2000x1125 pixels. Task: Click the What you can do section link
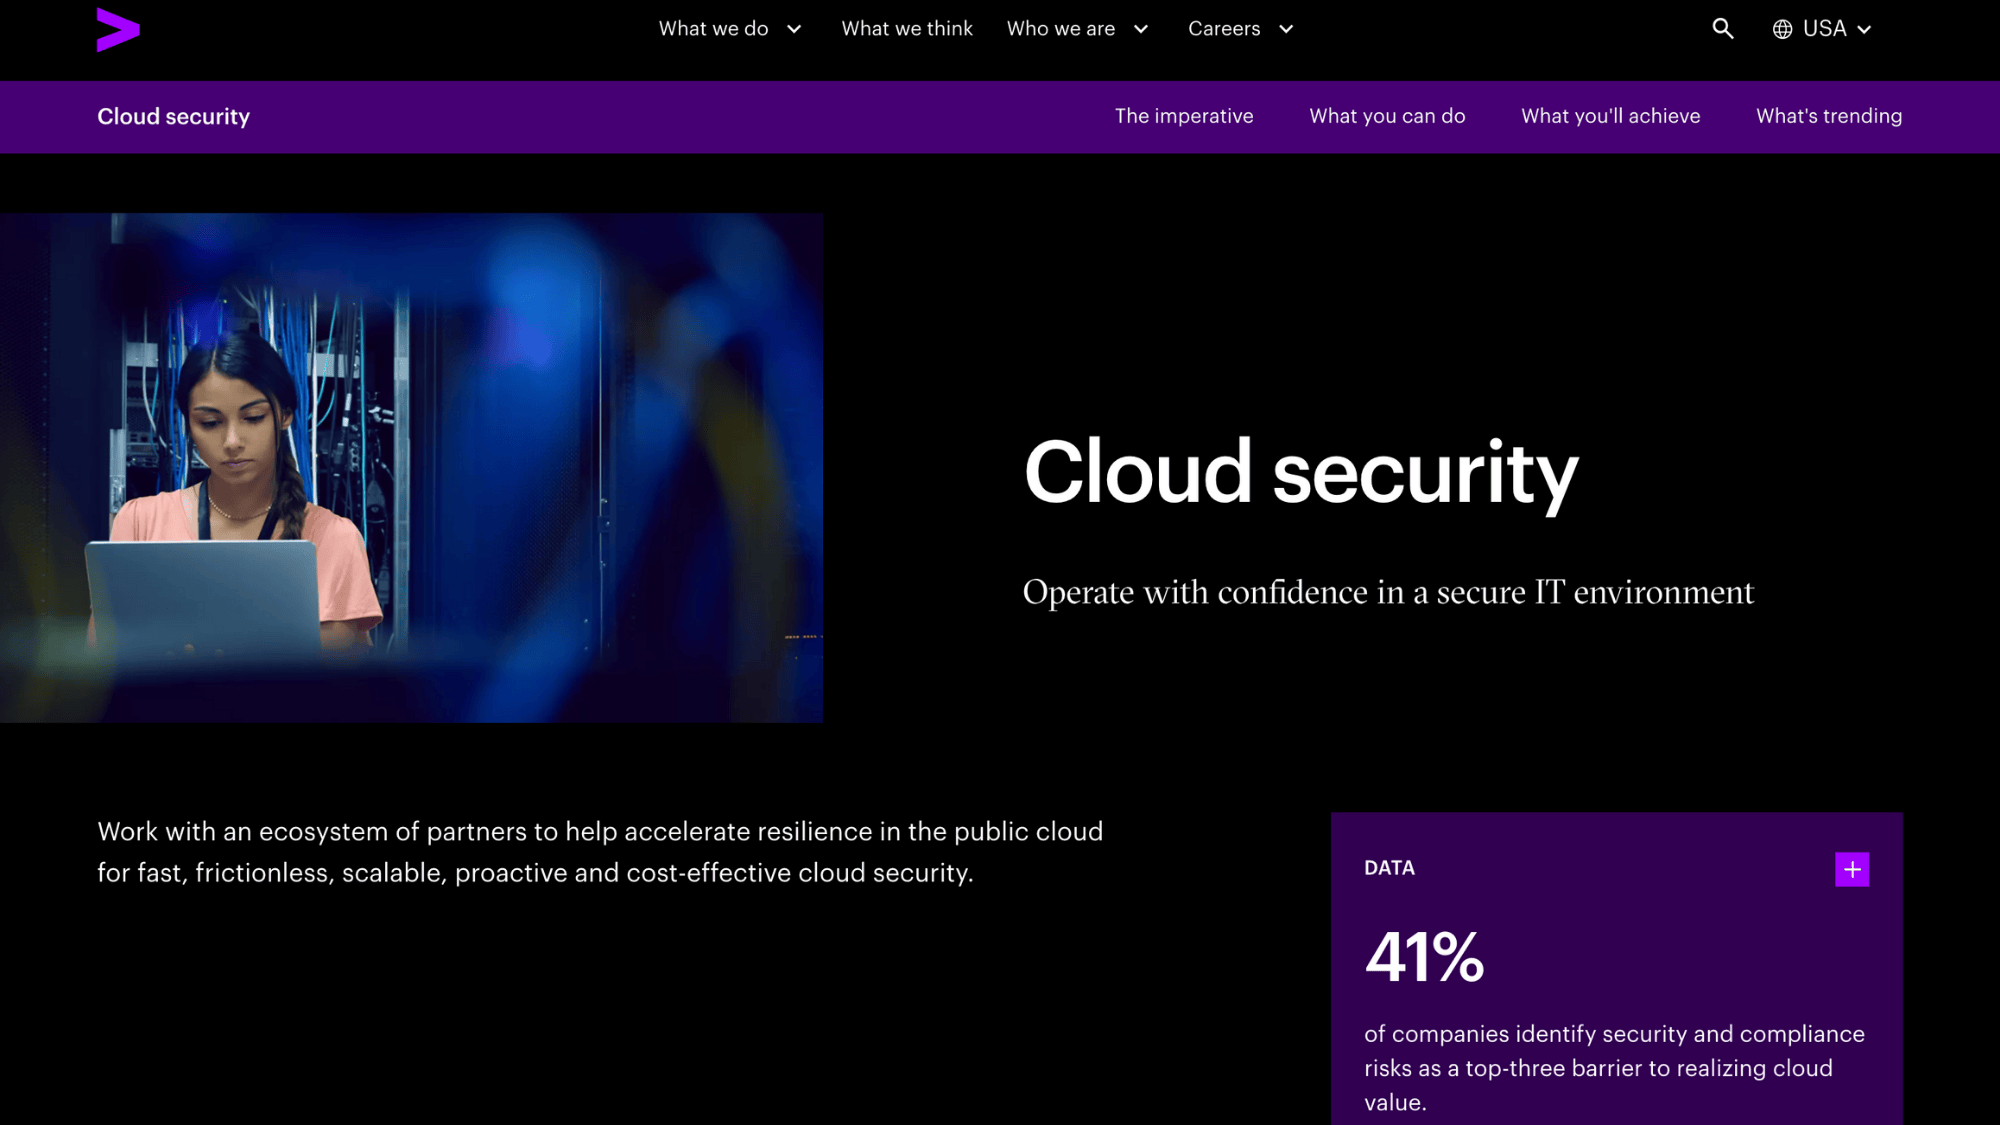click(x=1386, y=116)
